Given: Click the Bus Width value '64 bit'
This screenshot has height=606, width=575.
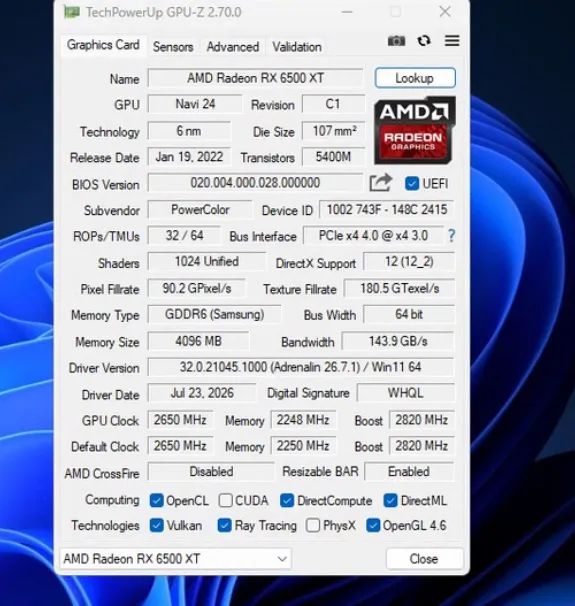Looking at the screenshot, I should pos(409,314).
